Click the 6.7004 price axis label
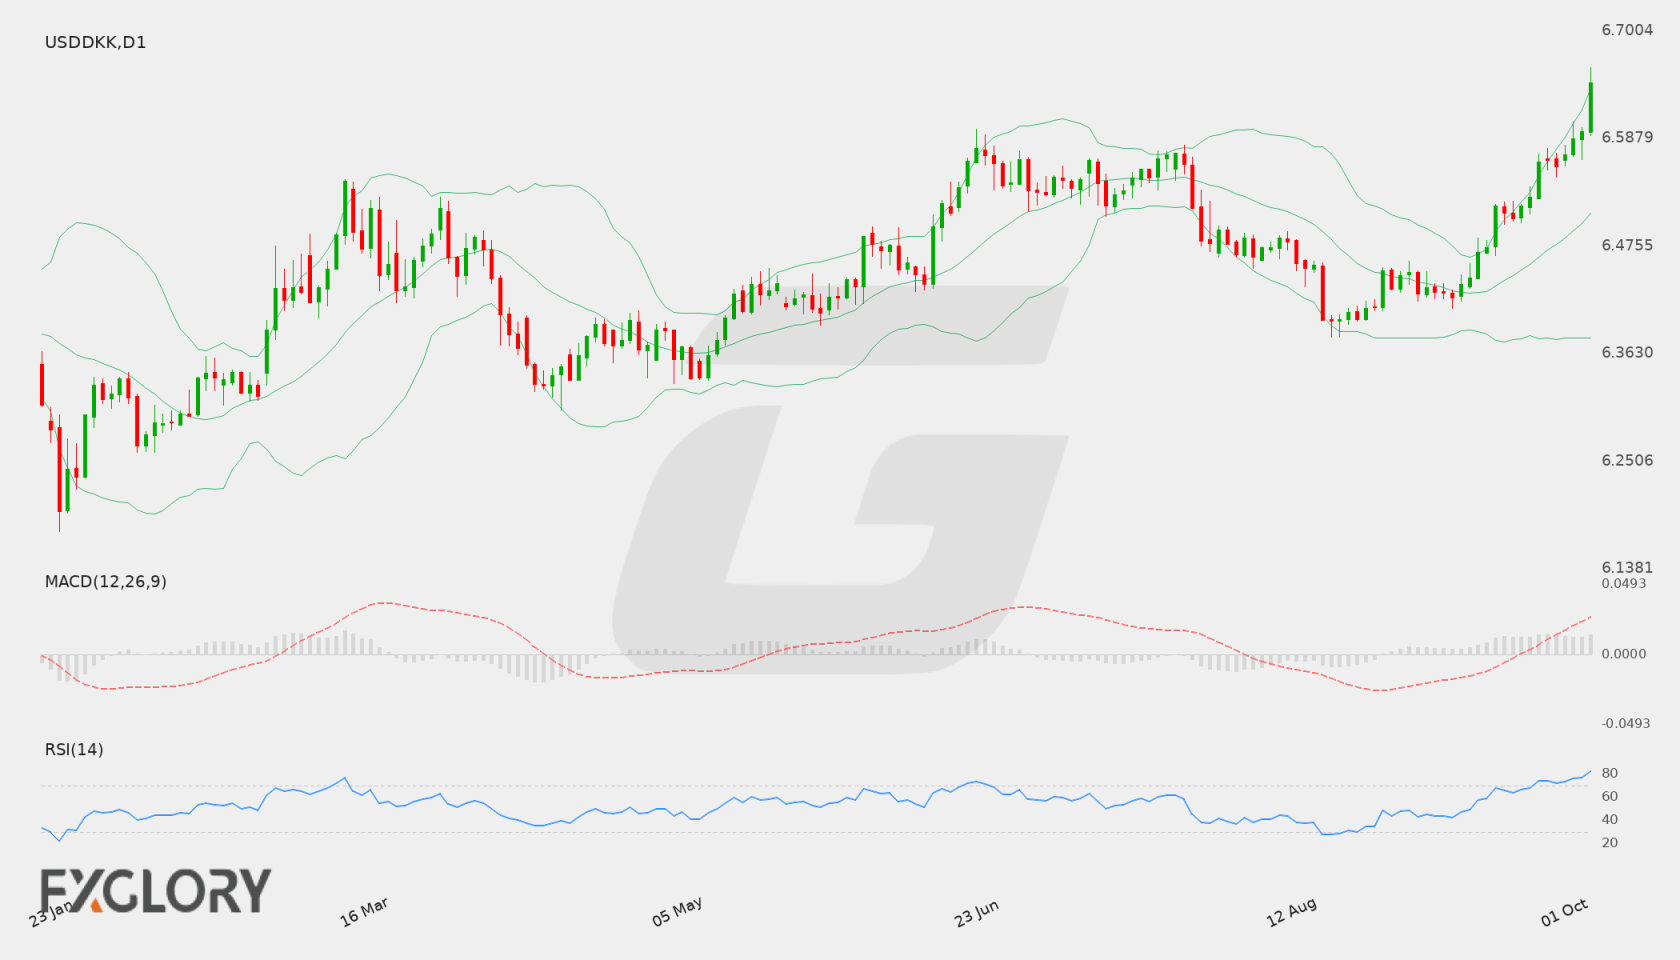Image resolution: width=1680 pixels, height=960 pixels. point(1627,30)
